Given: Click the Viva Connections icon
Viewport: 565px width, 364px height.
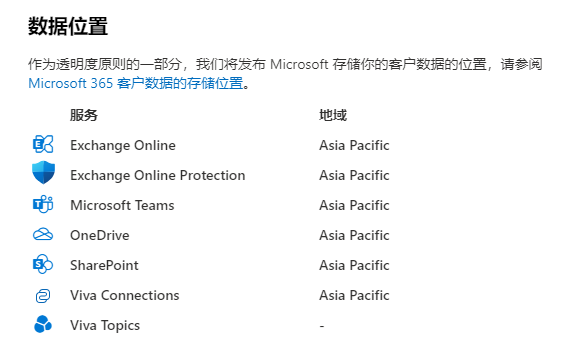Looking at the screenshot, I should [x=43, y=296].
